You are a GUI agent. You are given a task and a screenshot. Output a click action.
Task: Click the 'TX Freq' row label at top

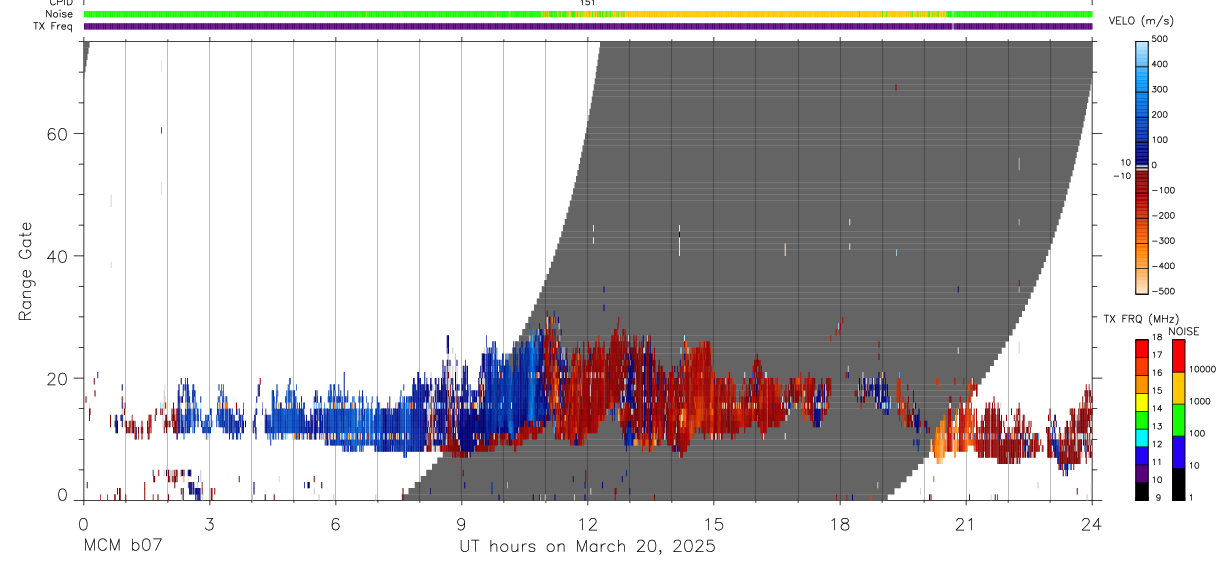coord(53,26)
